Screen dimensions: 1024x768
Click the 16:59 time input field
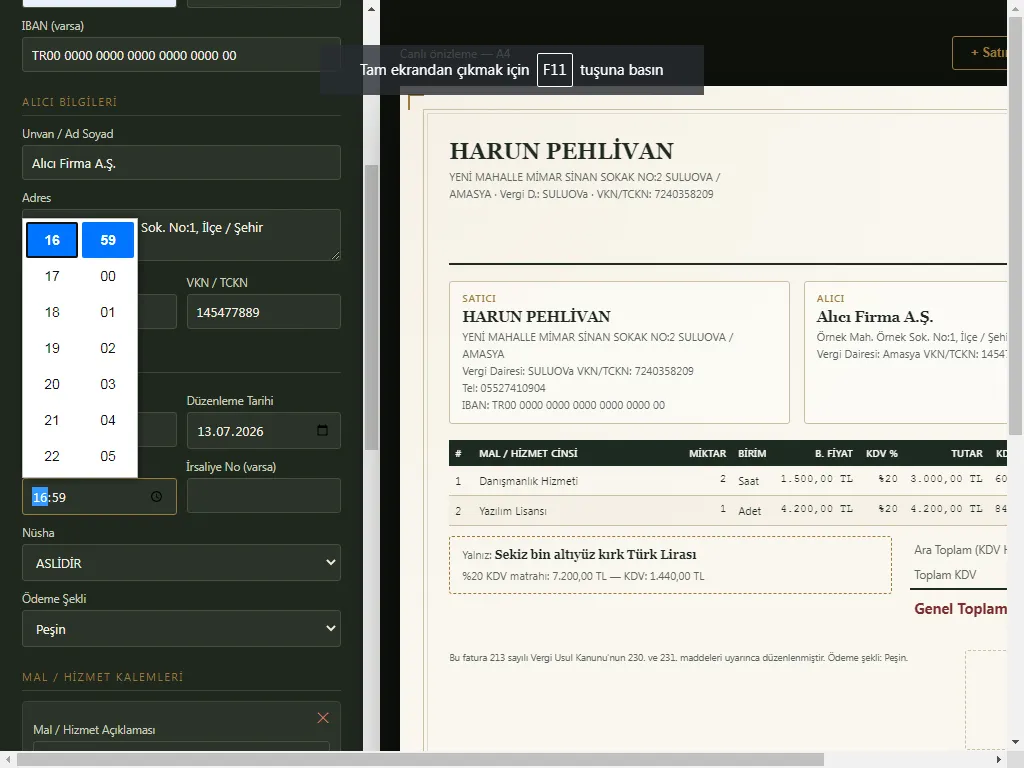(x=99, y=496)
